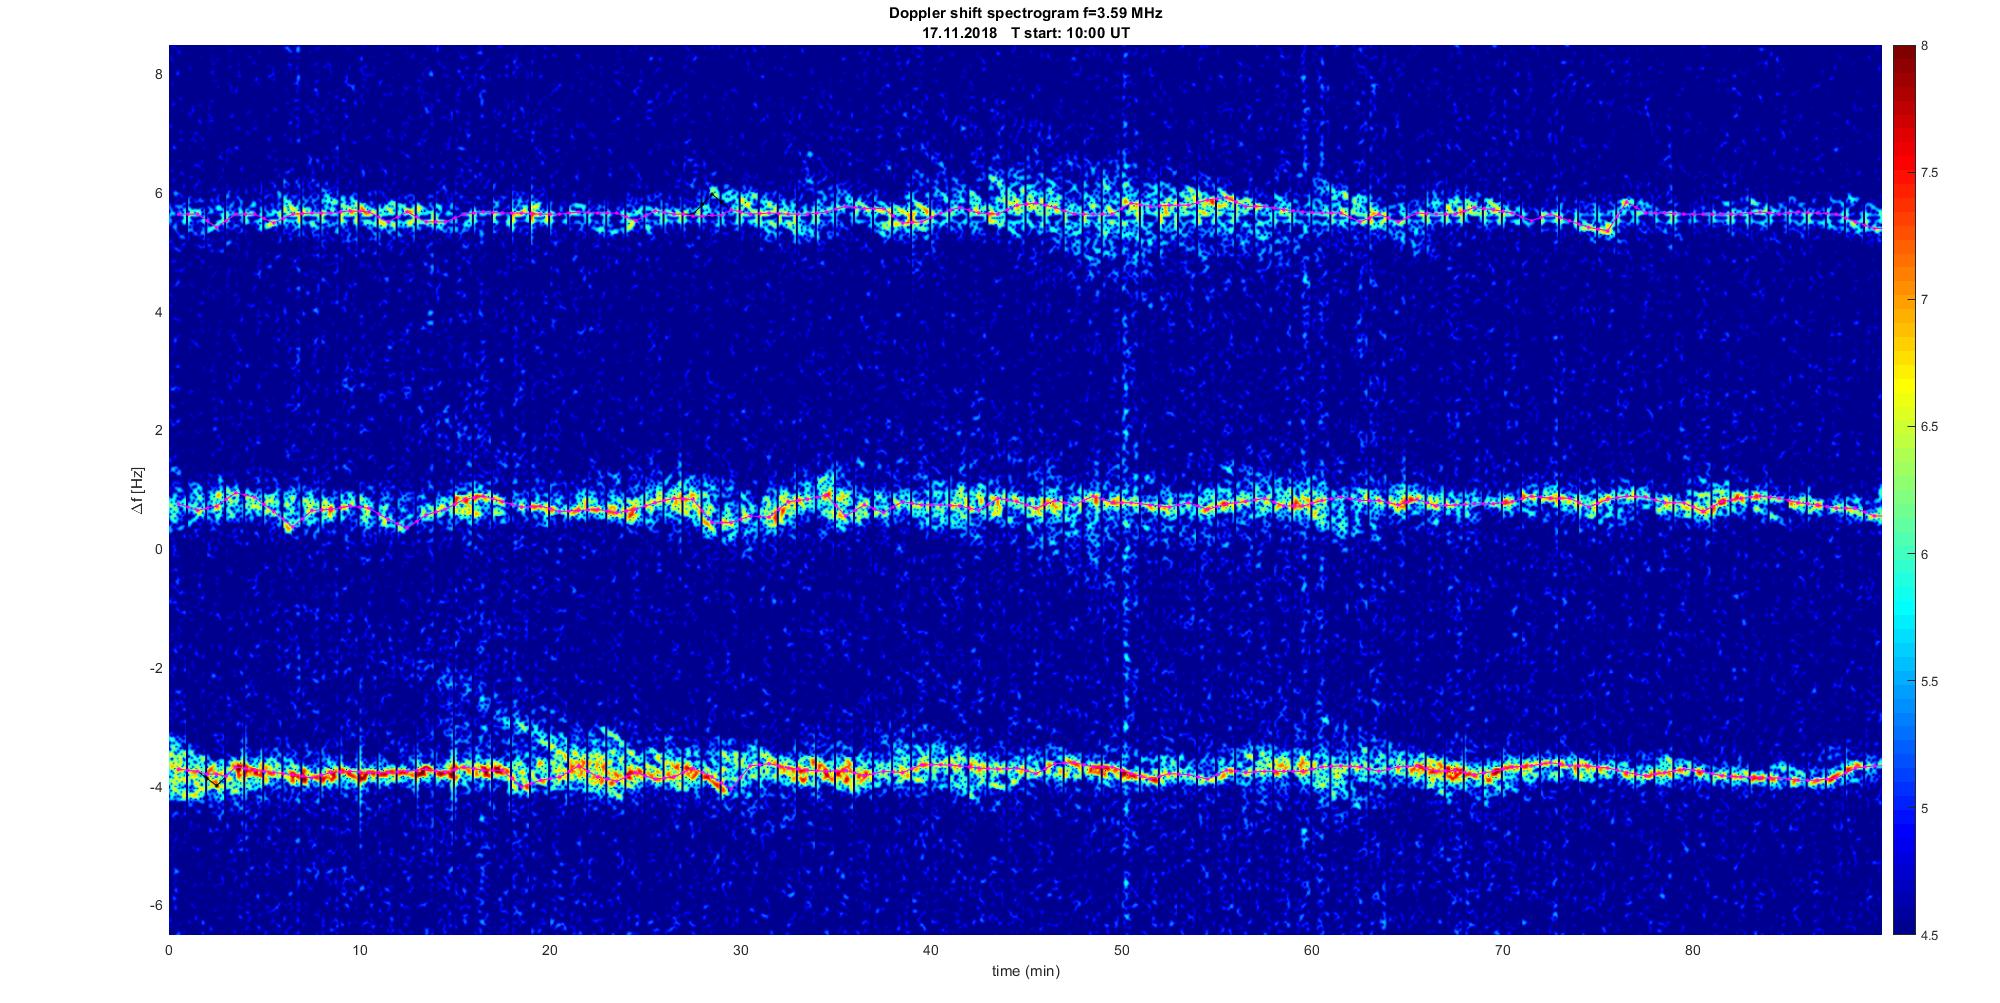The height and width of the screenshot is (1003, 2000).
Task: Click the colorbar tick label '4.5'
Action: click(x=1930, y=936)
